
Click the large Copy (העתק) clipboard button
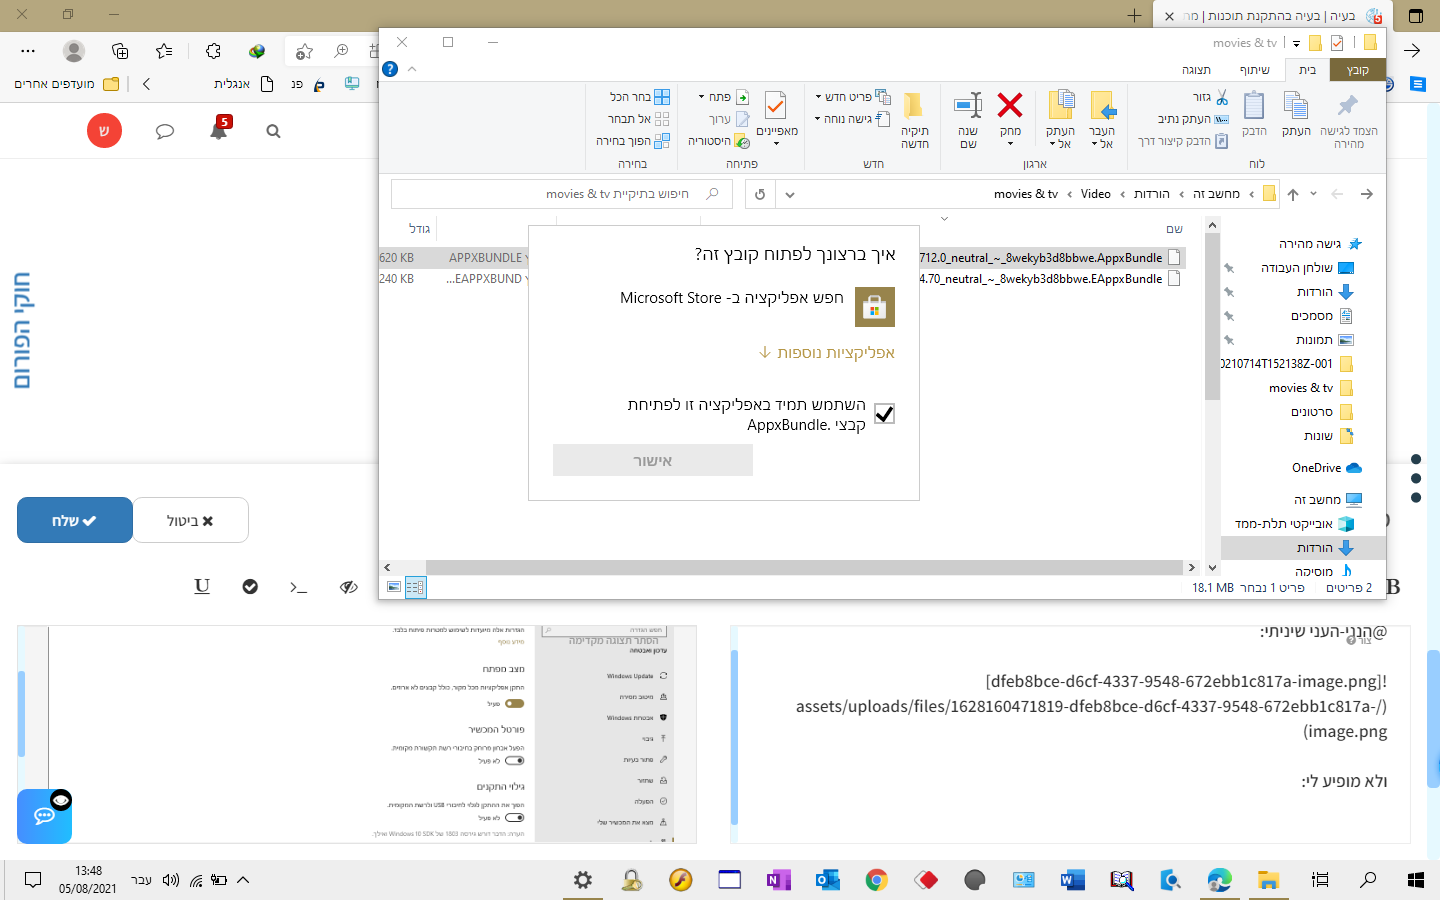point(1296,113)
